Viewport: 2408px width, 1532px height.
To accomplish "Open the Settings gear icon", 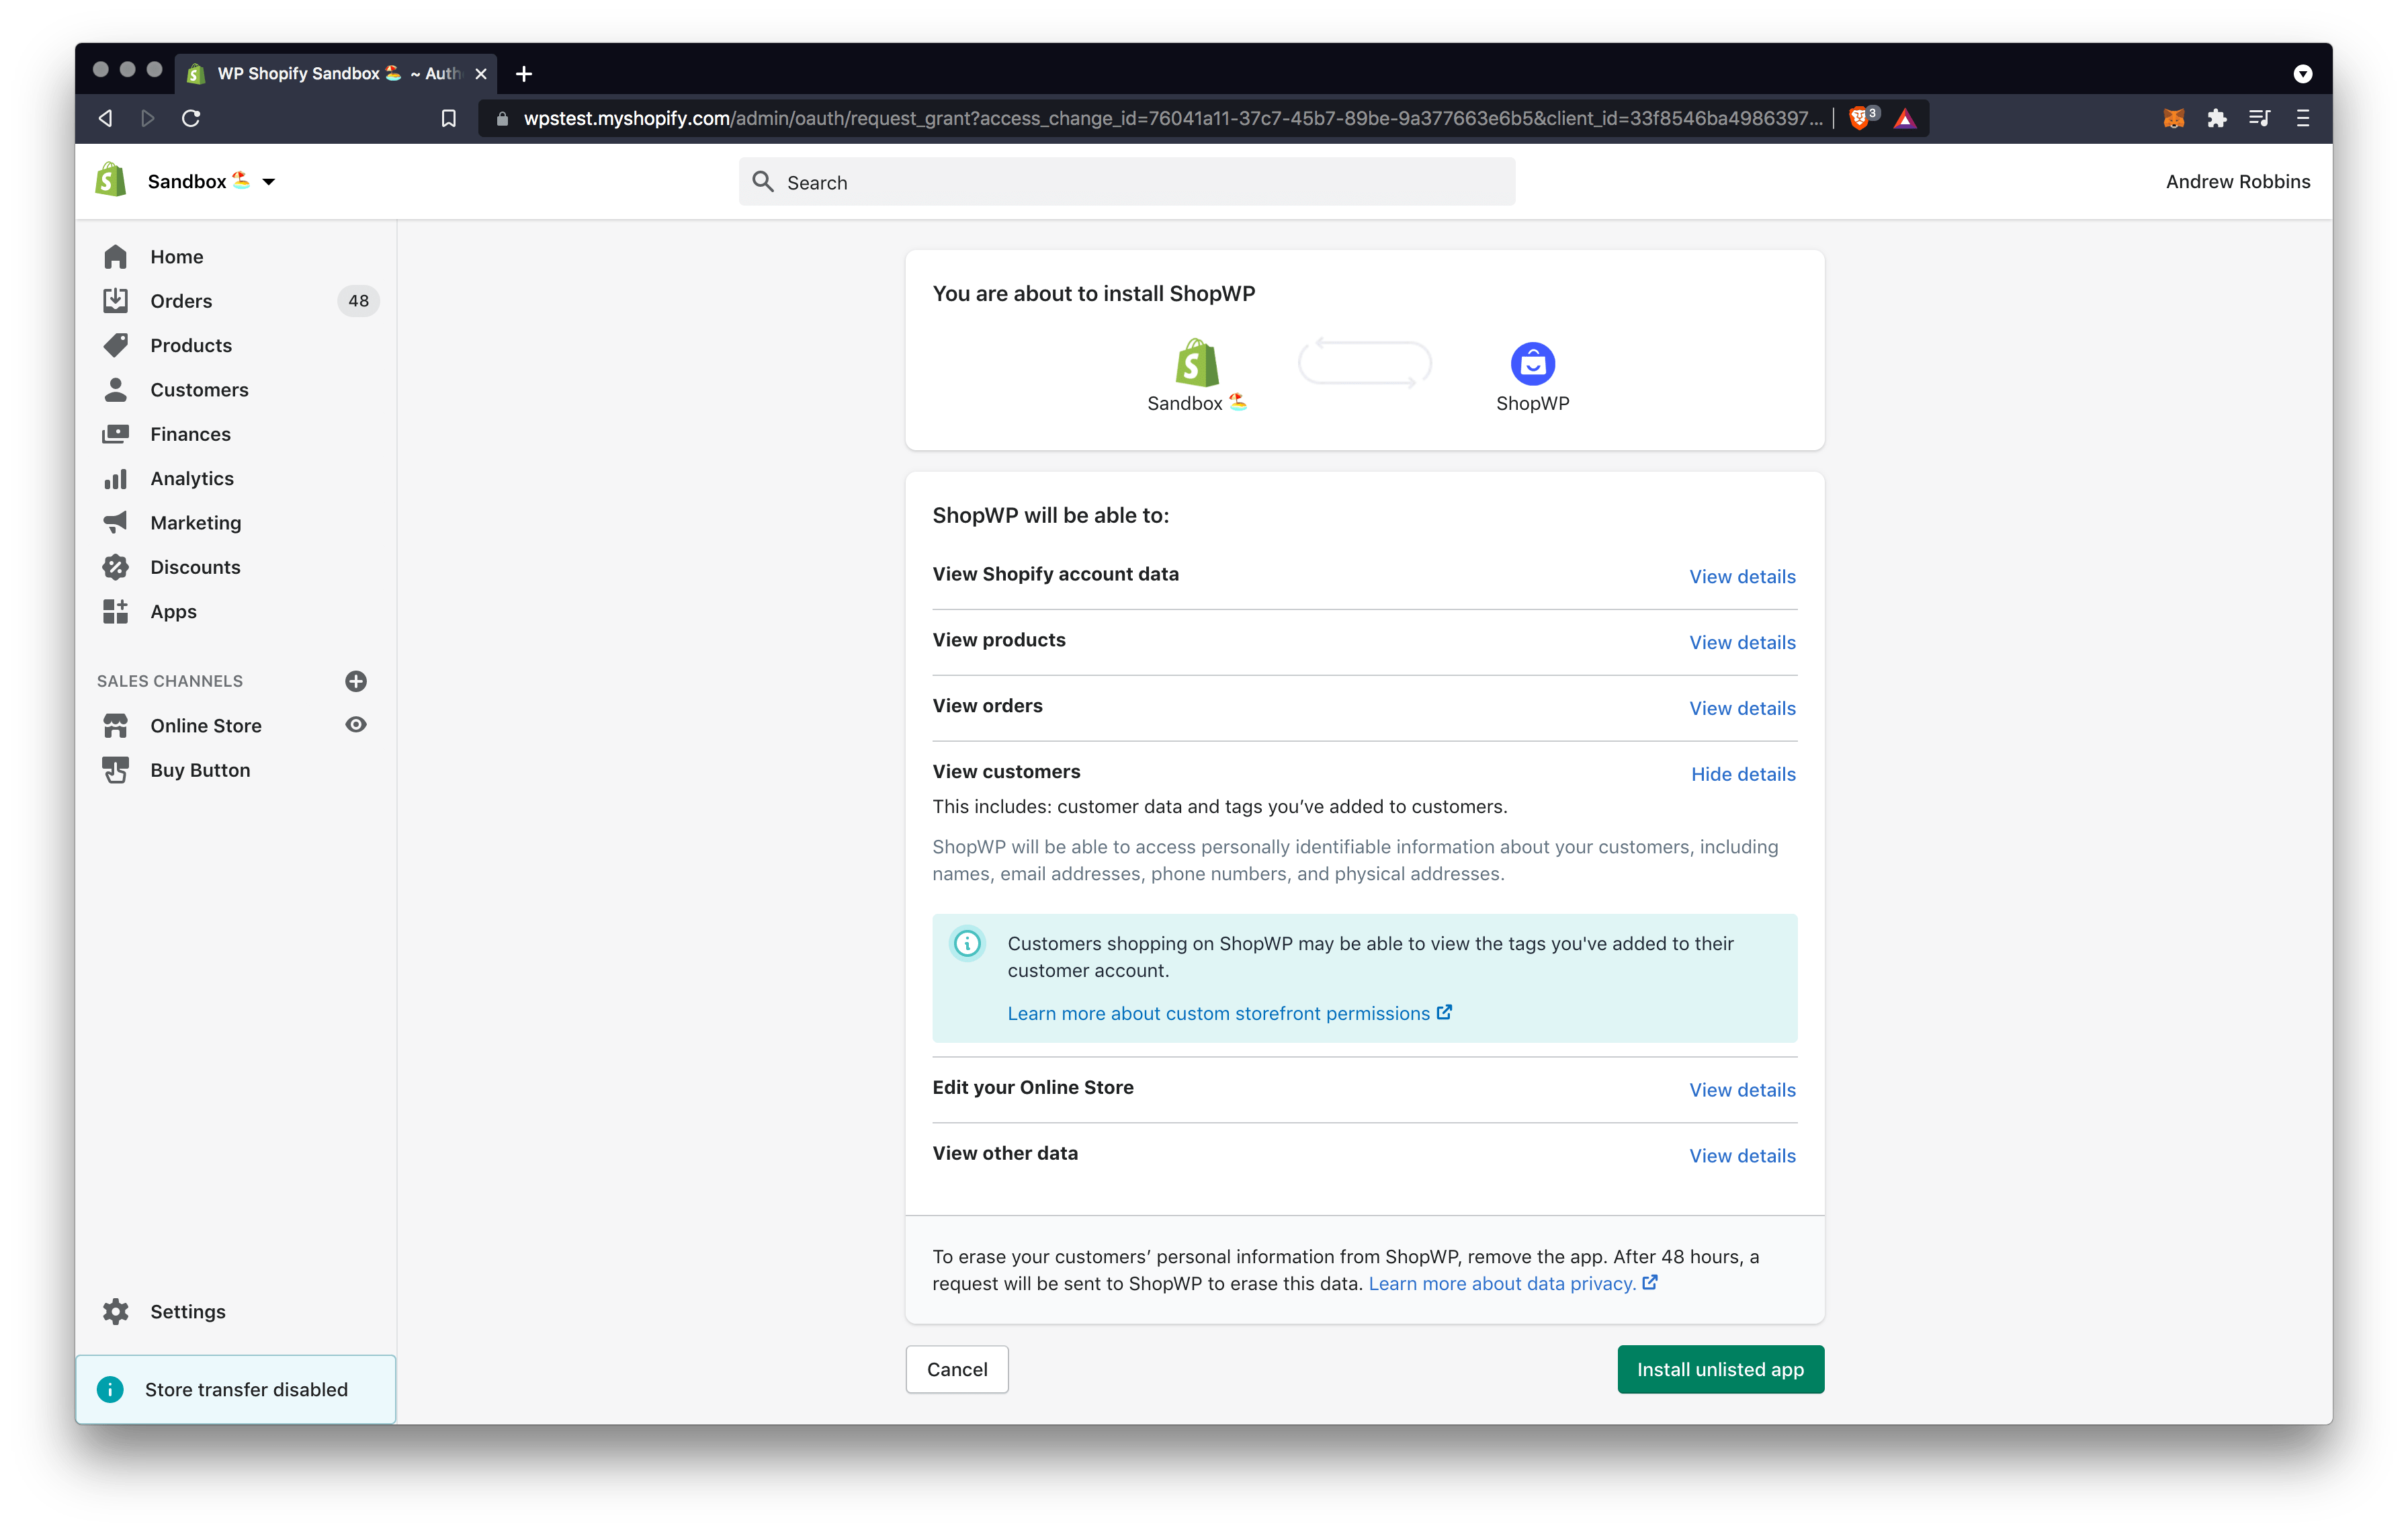I will [116, 1311].
